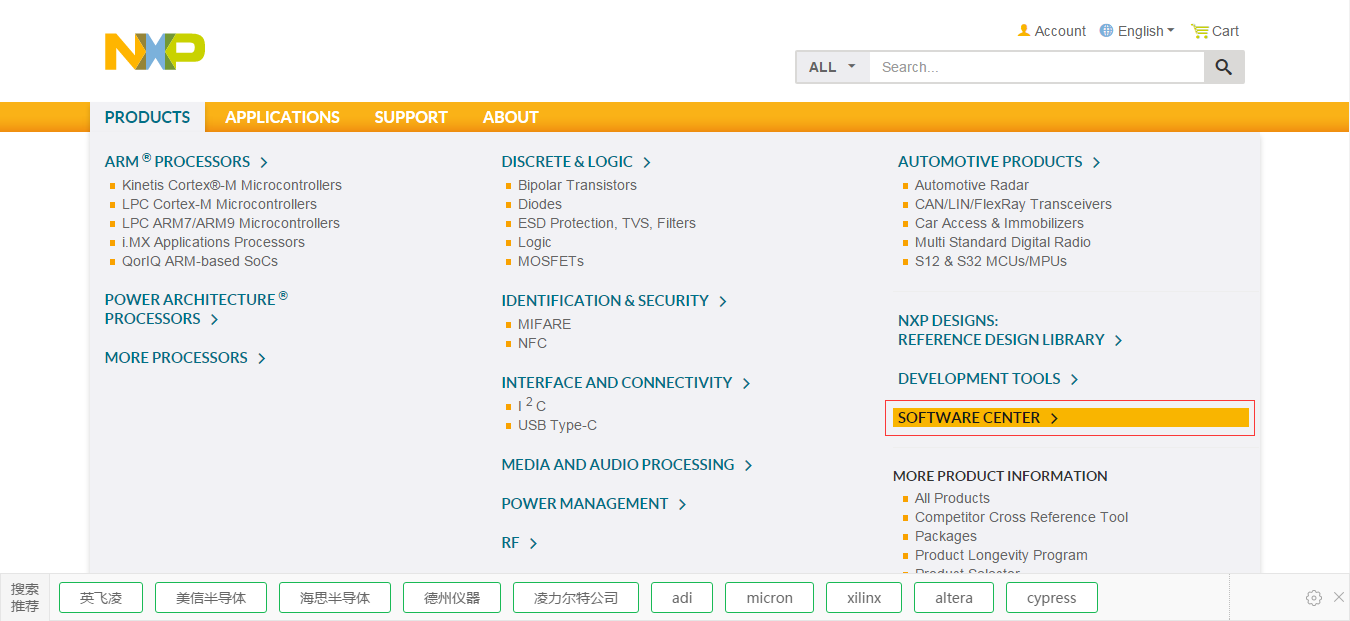The width and height of the screenshot is (1350, 621).
Task: Open S12 & S32 MCUs/MPUs link
Action: pos(991,261)
